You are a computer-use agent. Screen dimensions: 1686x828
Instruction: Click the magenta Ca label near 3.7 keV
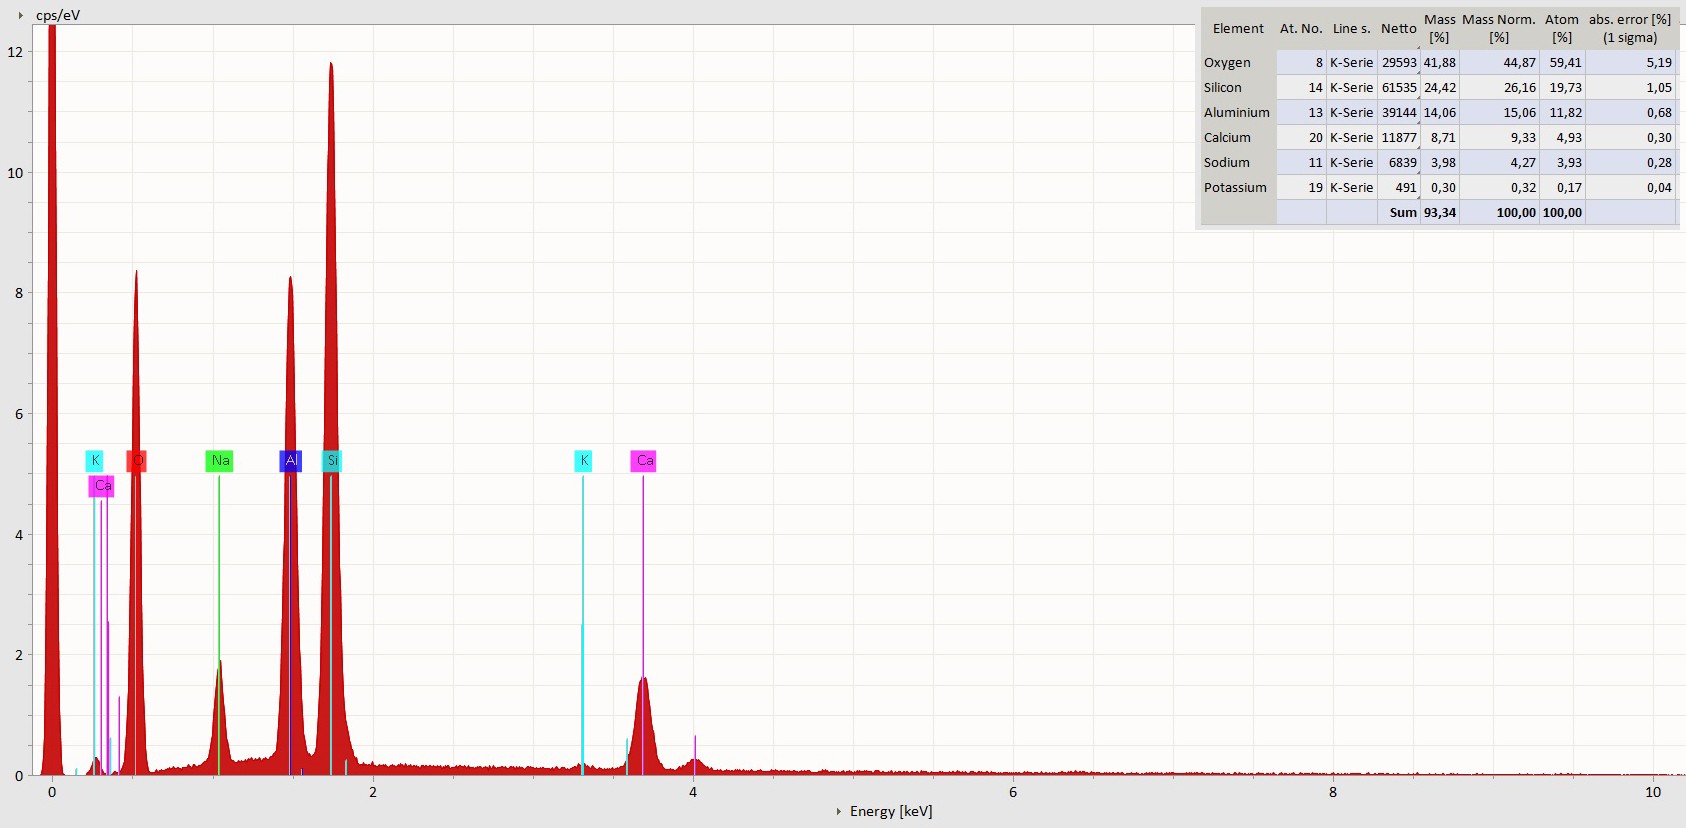(644, 461)
